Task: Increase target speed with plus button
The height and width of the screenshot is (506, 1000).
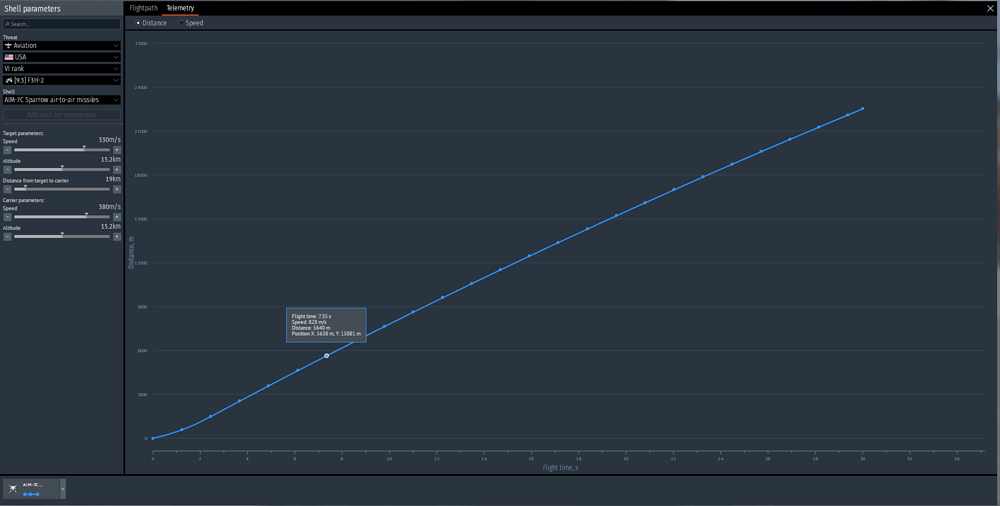Action: coord(117,150)
